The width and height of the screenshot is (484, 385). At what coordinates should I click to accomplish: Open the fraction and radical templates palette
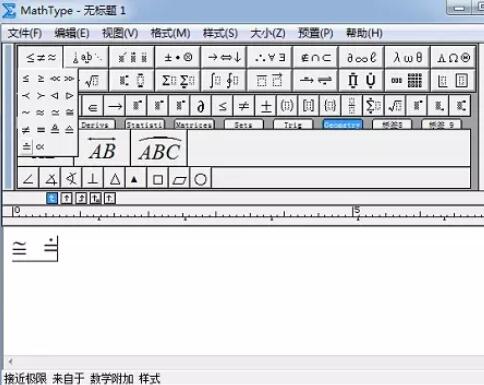click(94, 80)
